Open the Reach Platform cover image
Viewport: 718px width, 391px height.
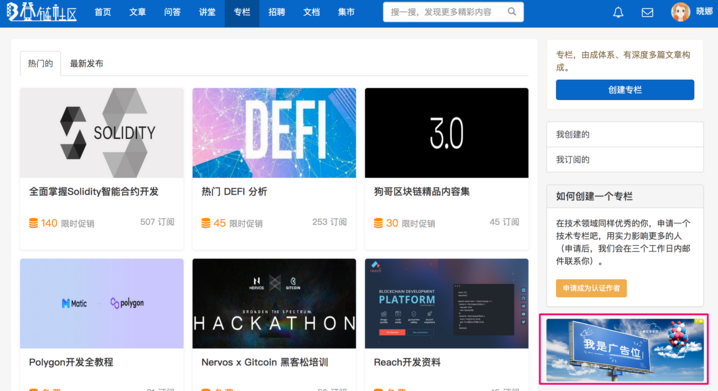coord(446,304)
